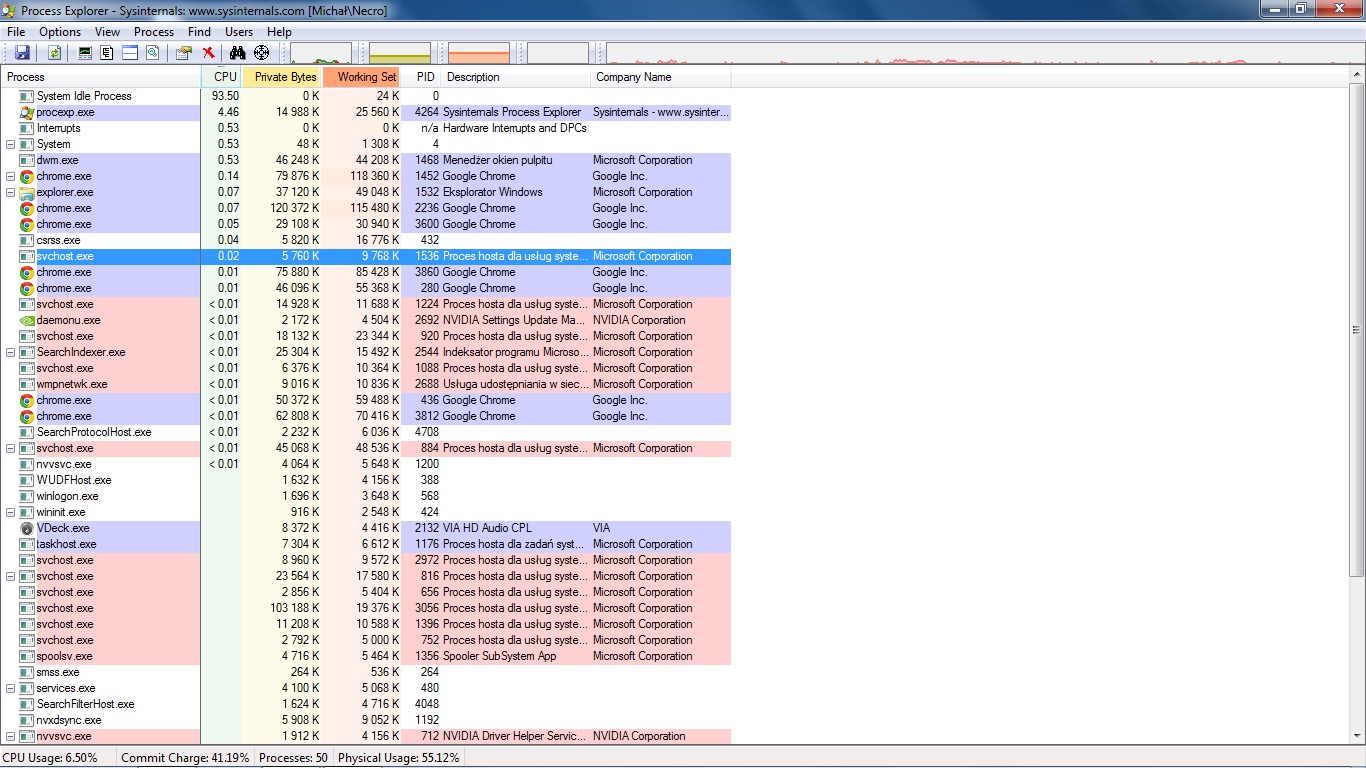Click the 'Commit Charge: 41.19%' status entry
The height and width of the screenshot is (768, 1366).
coord(185,758)
